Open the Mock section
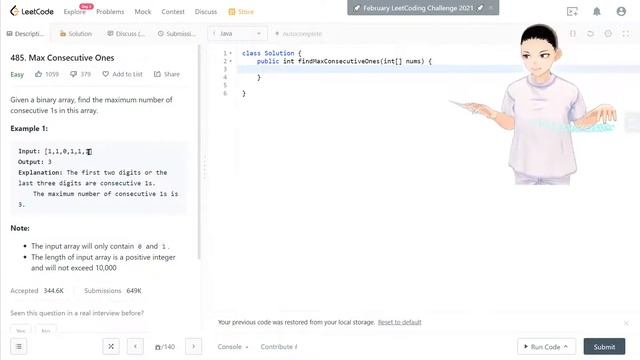 (x=143, y=12)
